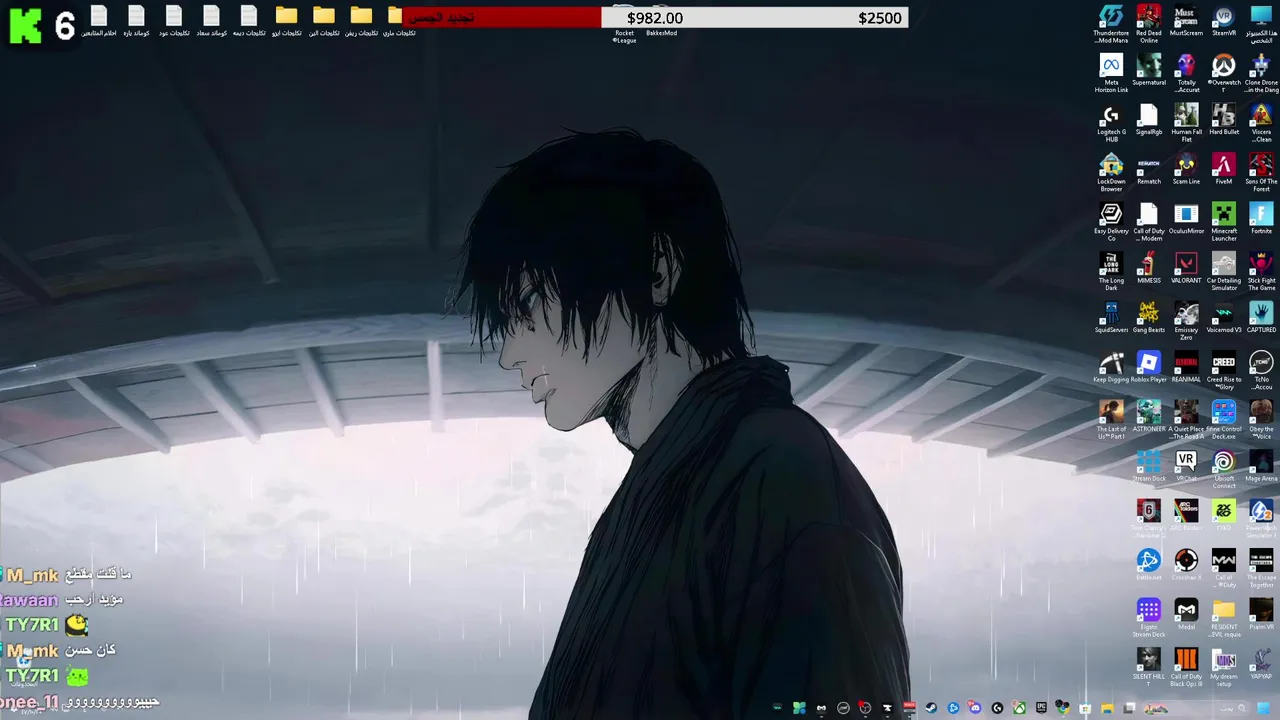Open the Fortnite desktop icon
Viewport: 1280px width, 720px height.
point(1261,219)
